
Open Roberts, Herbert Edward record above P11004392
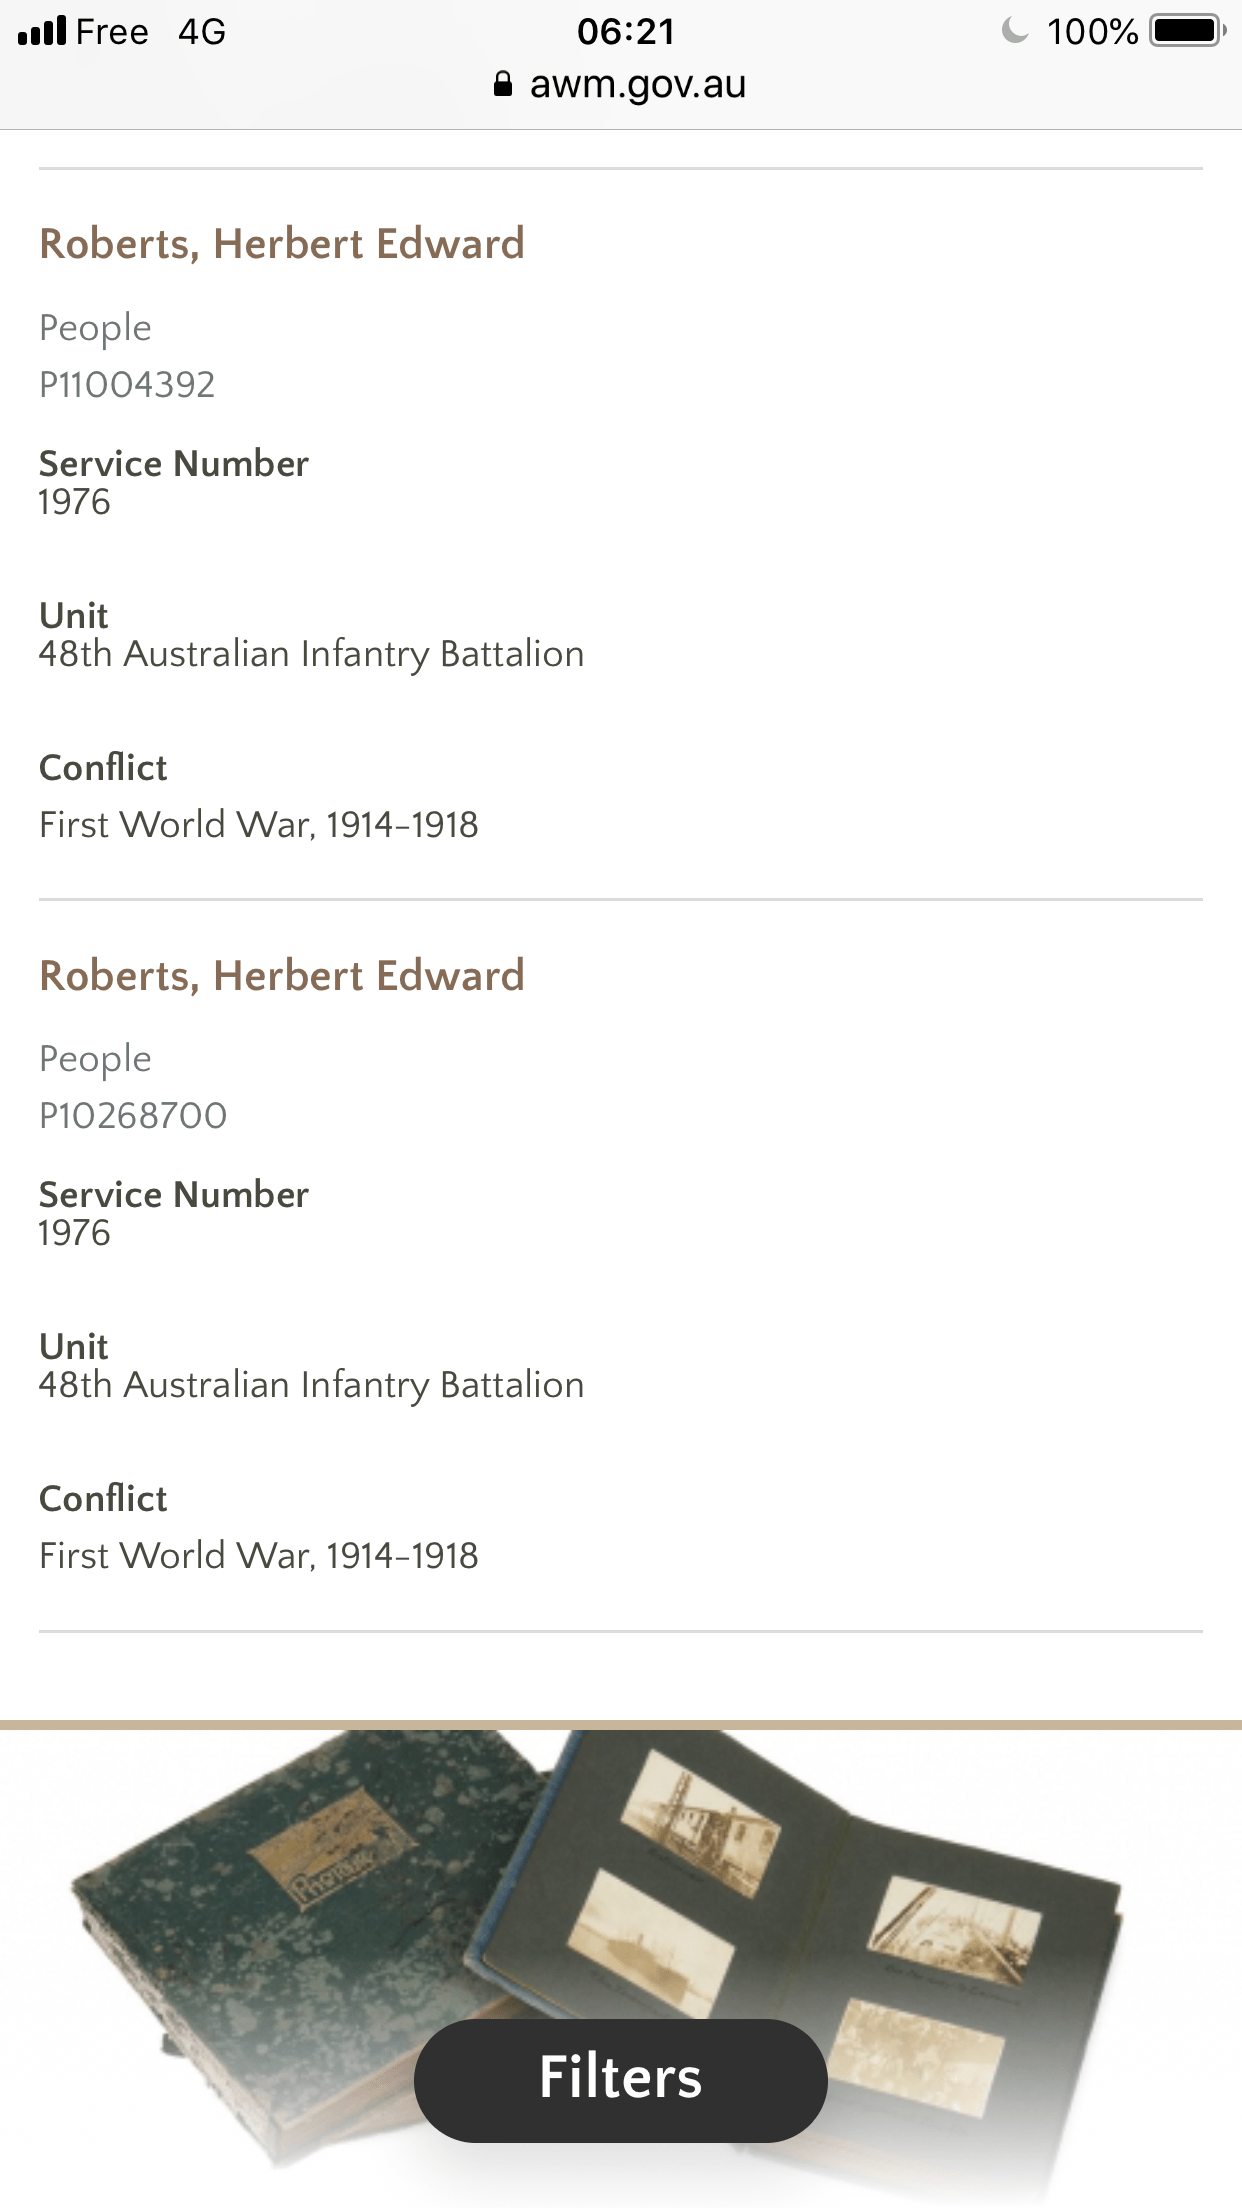pyautogui.click(x=281, y=244)
